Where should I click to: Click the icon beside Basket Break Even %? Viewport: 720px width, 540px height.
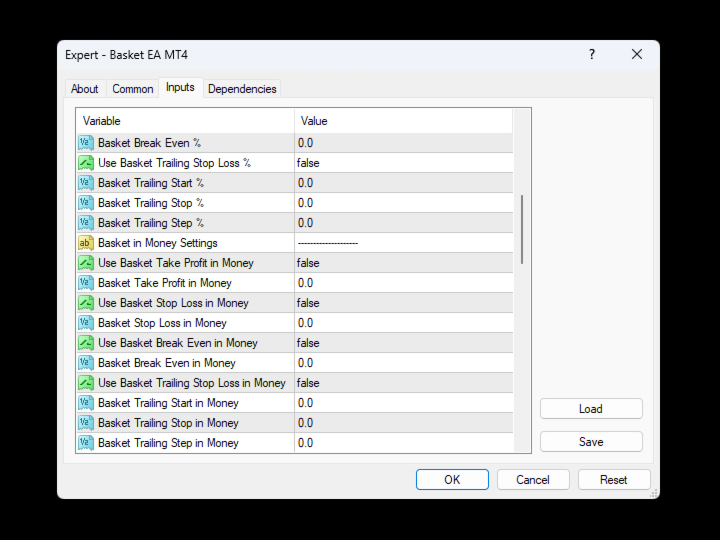[x=86, y=143]
